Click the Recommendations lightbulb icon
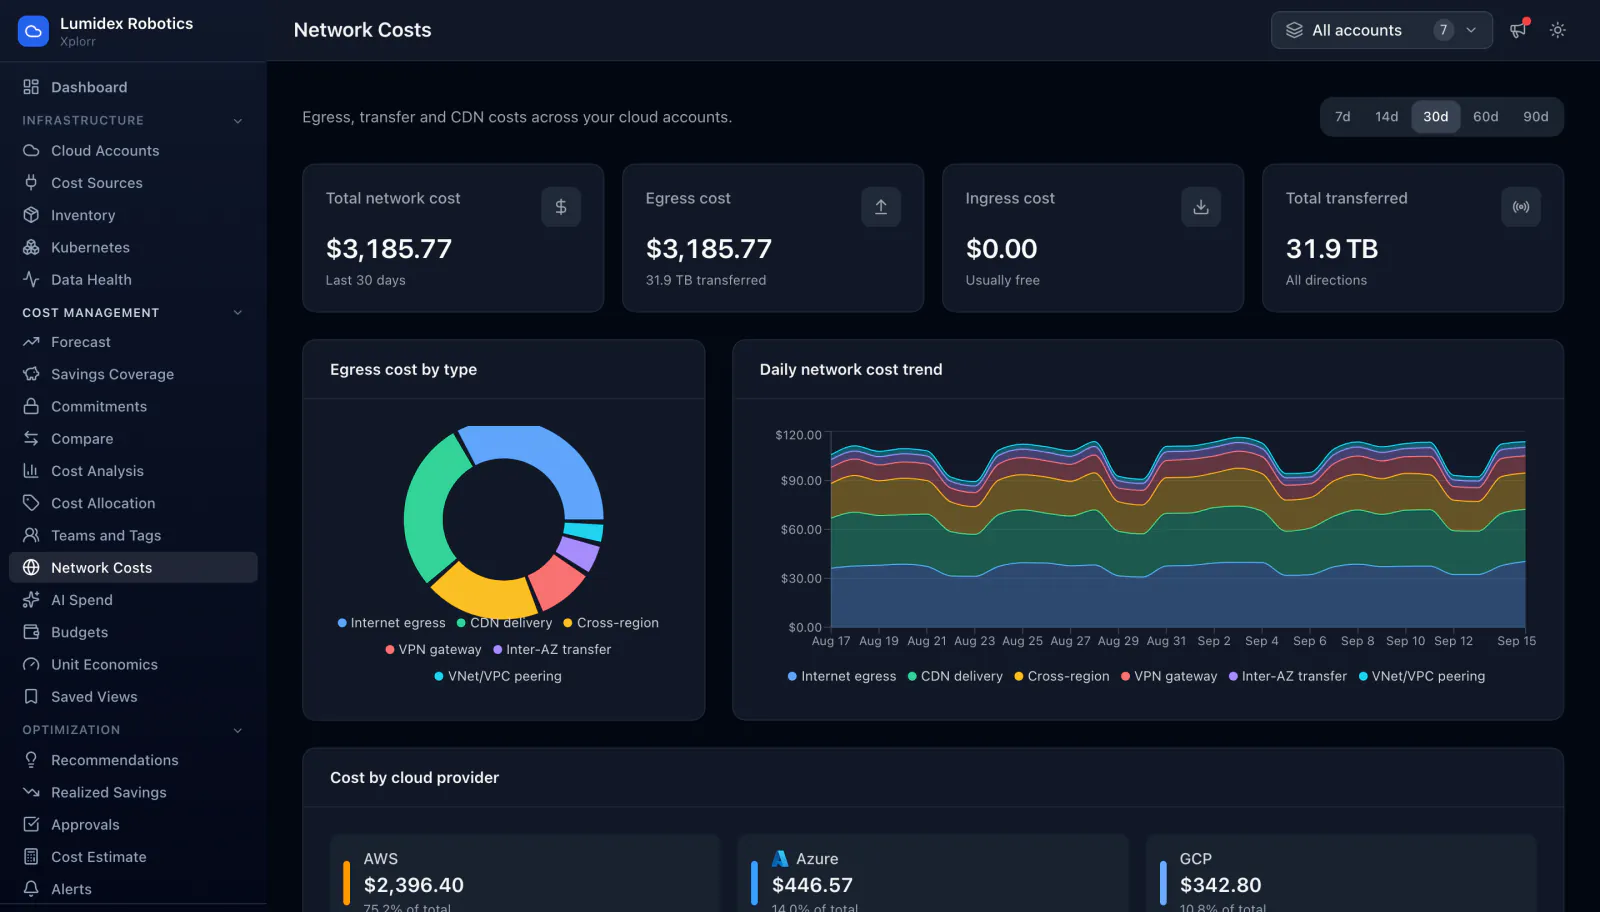 pyautogui.click(x=31, y=760)
